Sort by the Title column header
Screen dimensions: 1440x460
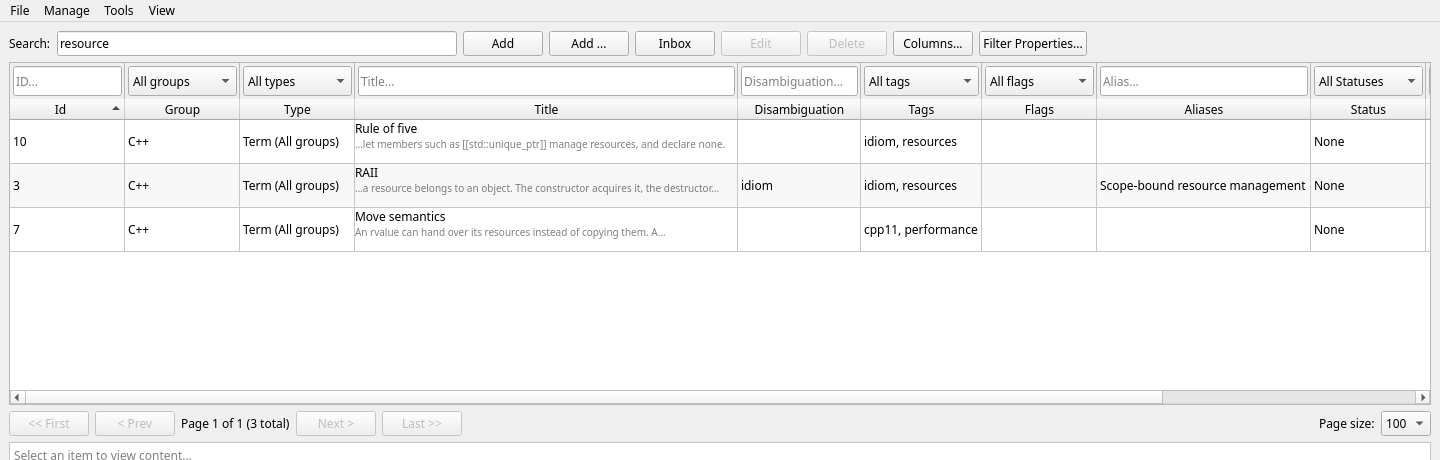tap(546, 109)
